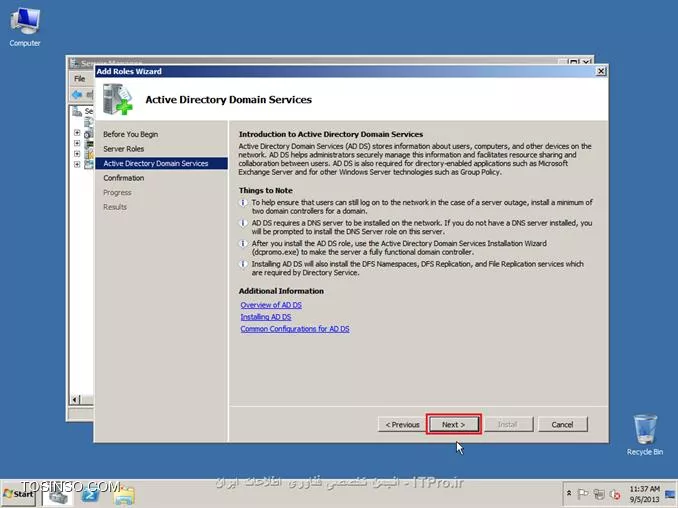The height and width of the screenshot is (508, 678).
Task: Expand the first collapsed node in the Server Manager tree
Action: (77, 133)
